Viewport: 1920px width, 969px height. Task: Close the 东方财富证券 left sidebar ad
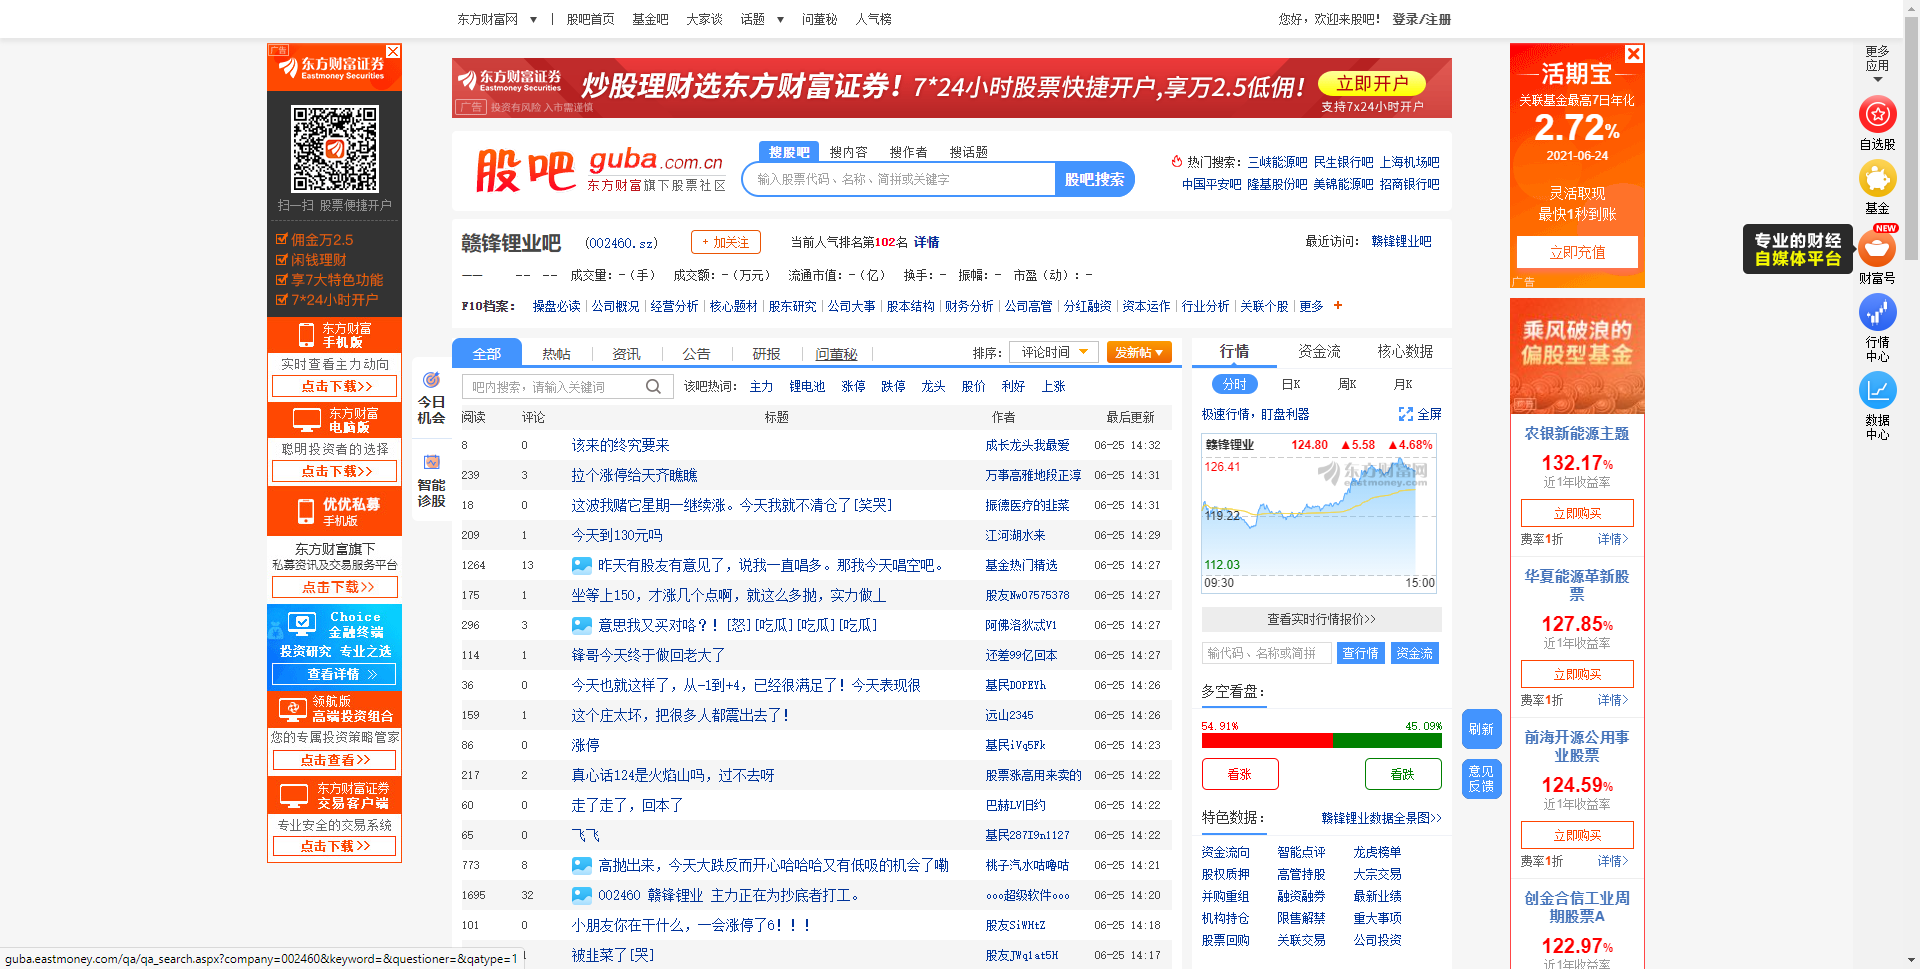(393, 51)
